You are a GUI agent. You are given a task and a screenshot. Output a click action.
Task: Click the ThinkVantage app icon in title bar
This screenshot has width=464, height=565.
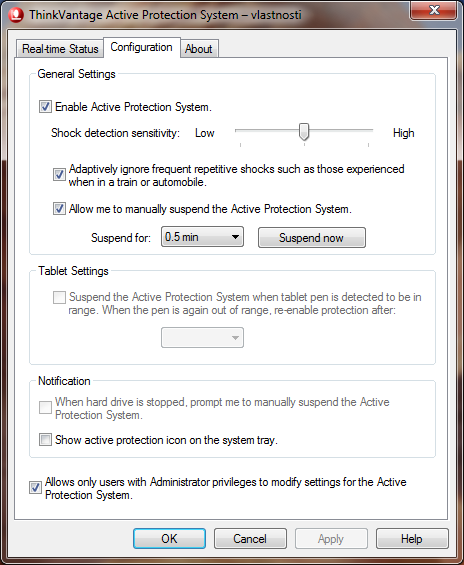coord(16,15)
